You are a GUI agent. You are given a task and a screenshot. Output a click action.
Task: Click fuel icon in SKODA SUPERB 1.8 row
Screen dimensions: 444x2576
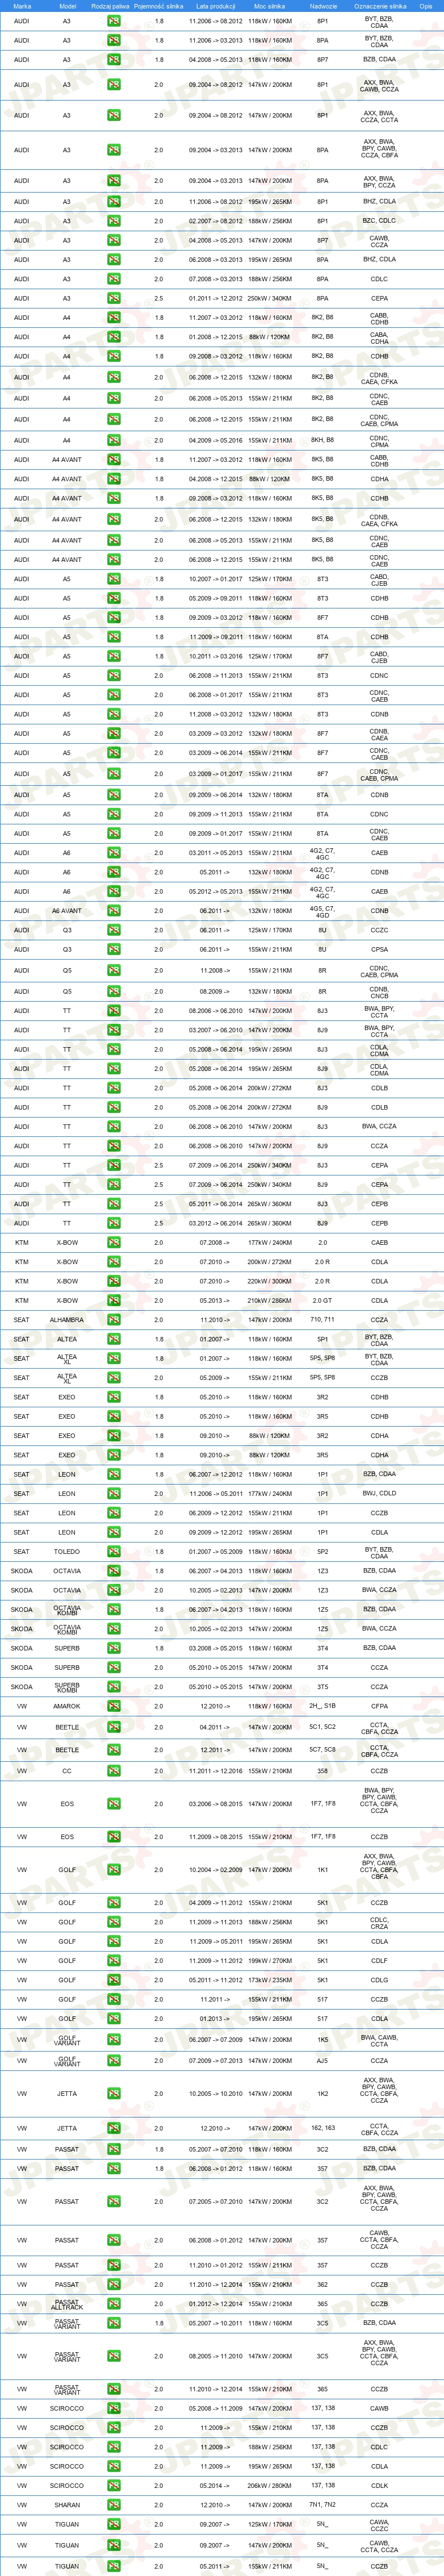[x=114, y=1648]
